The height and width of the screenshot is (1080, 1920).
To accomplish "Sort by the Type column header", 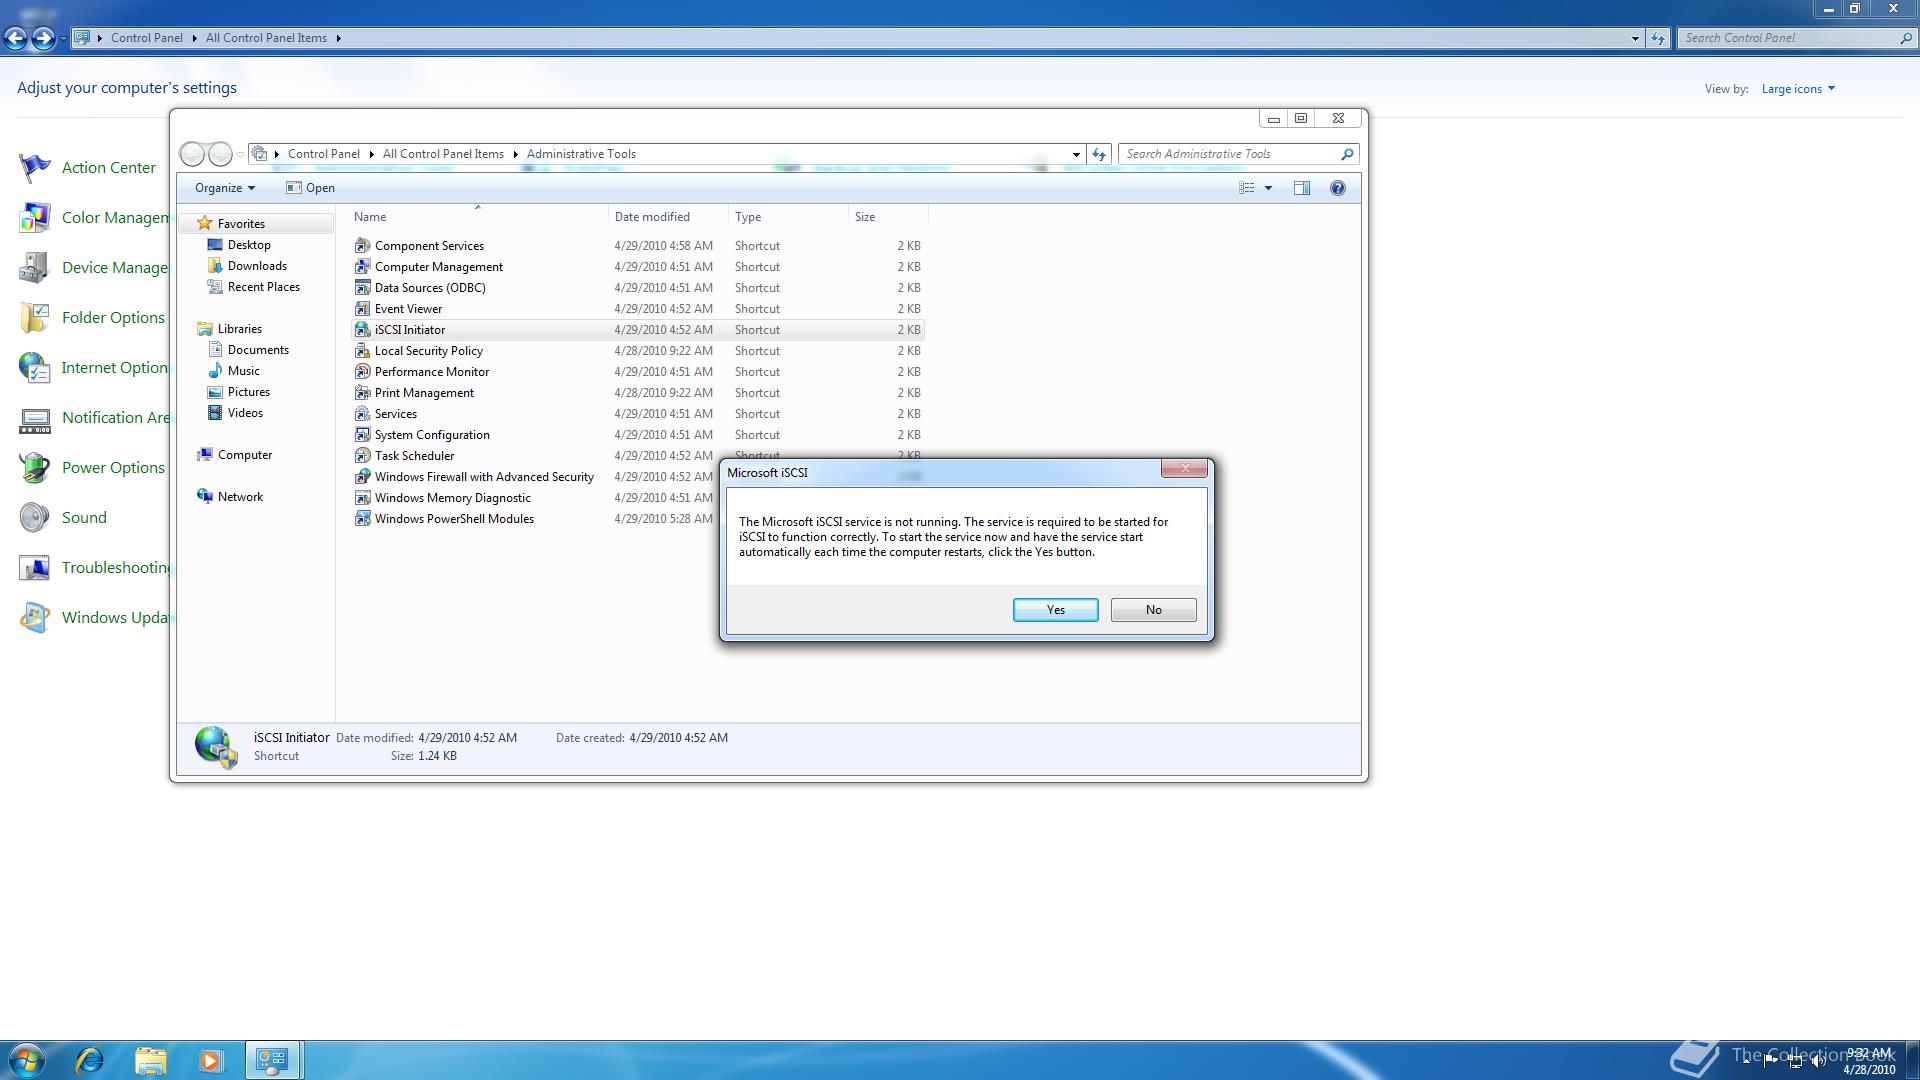I will click(x=788, y=217).
